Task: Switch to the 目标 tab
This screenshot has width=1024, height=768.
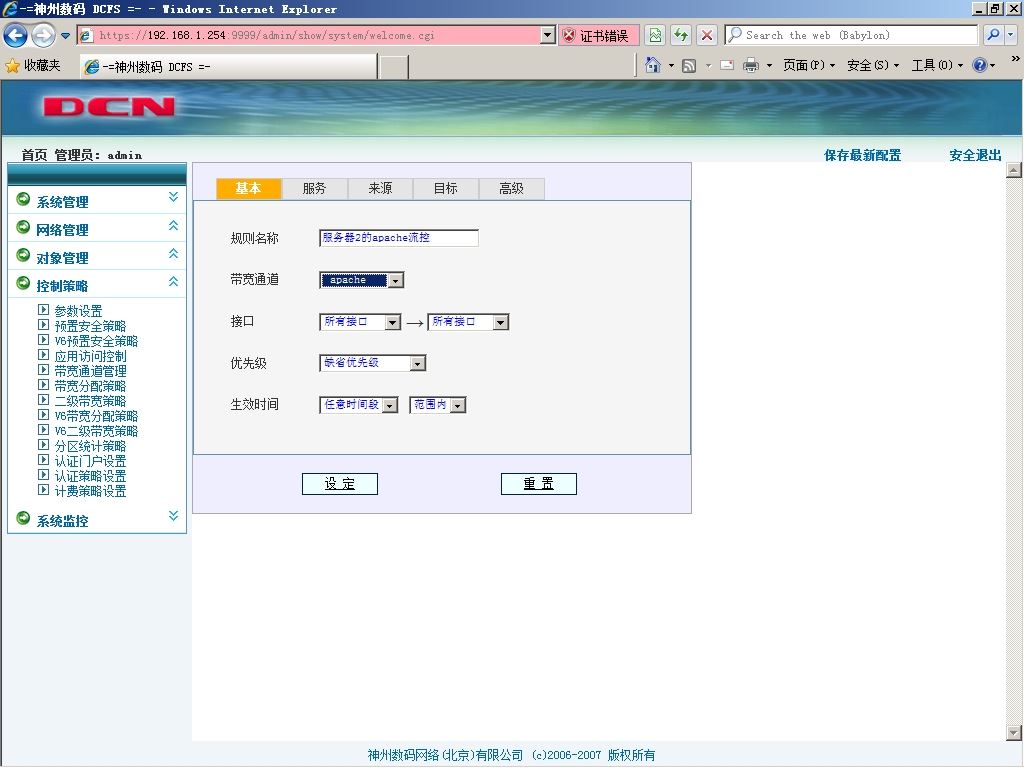Action: pos(446,188)
